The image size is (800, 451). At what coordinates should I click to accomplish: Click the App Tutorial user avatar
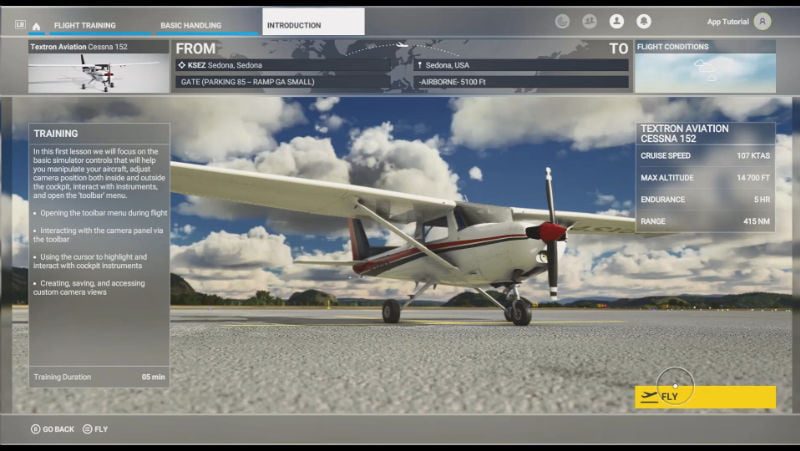click(762, 21)
